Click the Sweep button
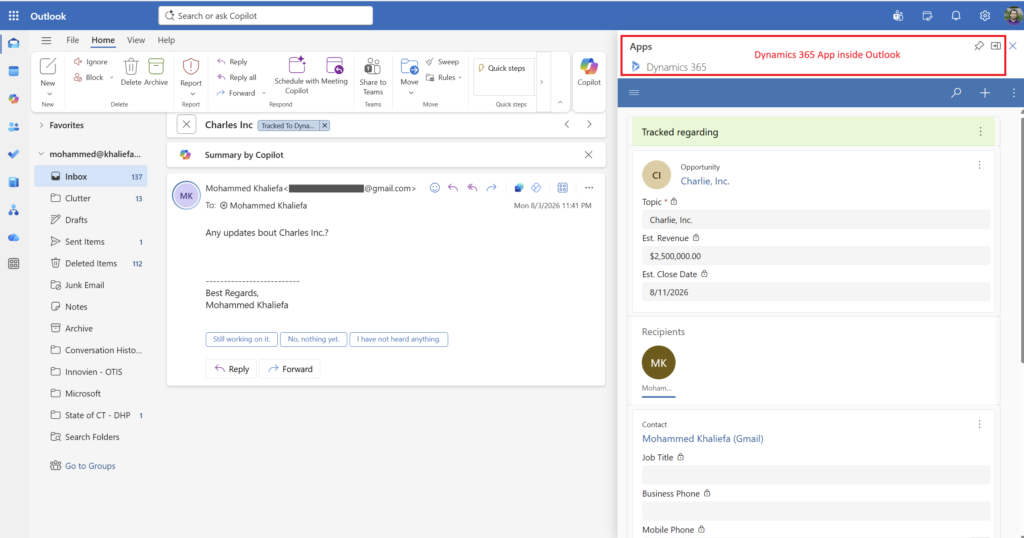The height and width of the screenshot is (538, 1024). 442,61
